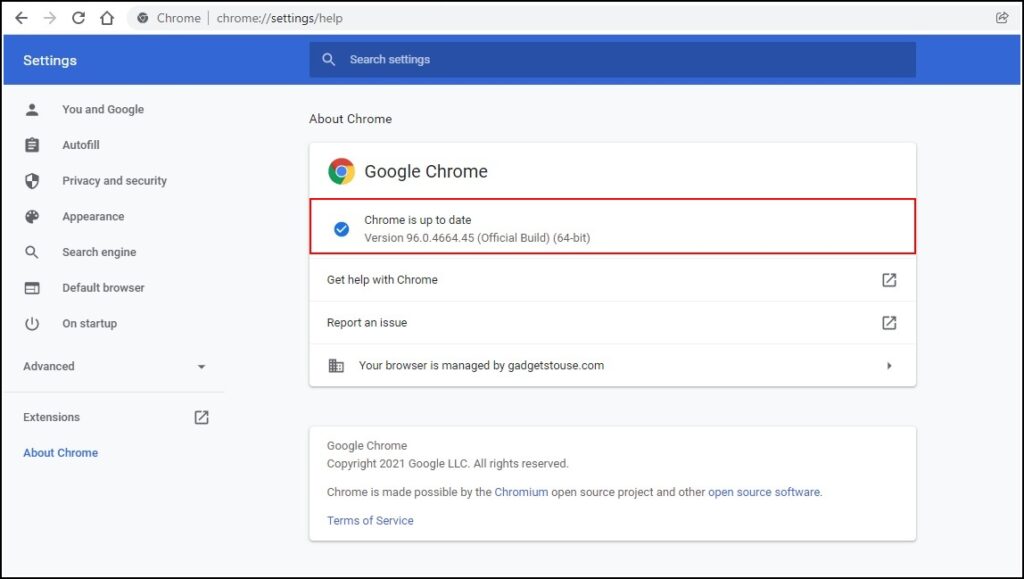Click external link icon for Get help with Chrome

tap(889, 280)
